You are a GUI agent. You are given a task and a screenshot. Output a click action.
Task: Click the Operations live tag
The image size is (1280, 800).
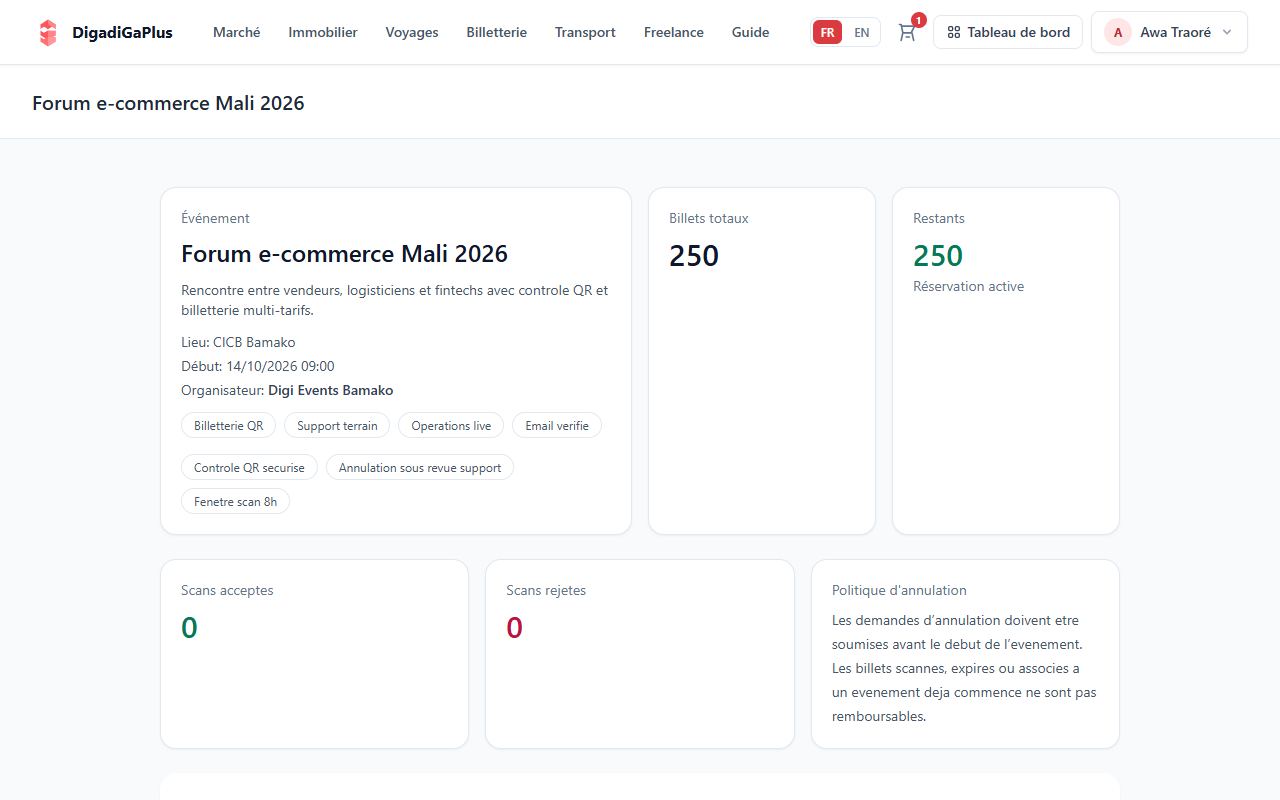(x=451, y=425)
